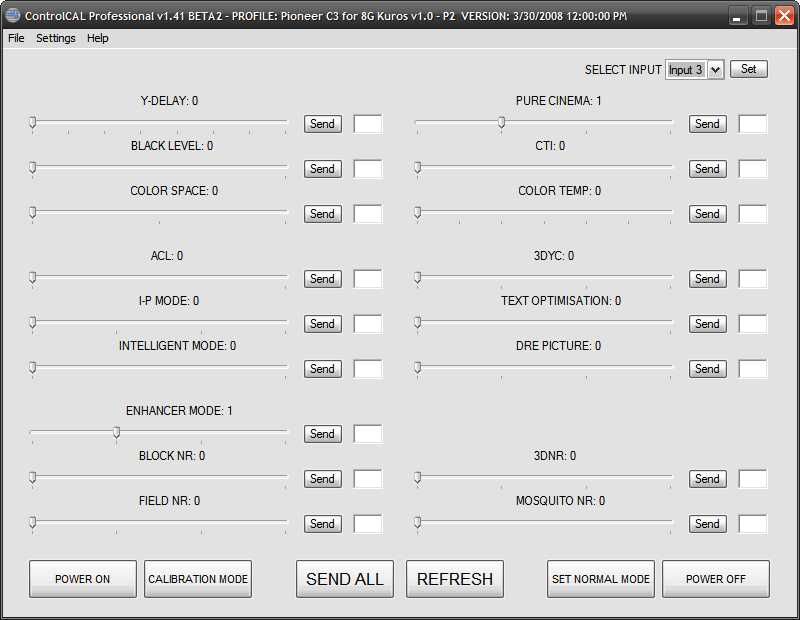Focus the INTELLIGENT MODE value input box
Image resolution: width=800 pixels, height=620 pixels.
[x=368, y=369]
